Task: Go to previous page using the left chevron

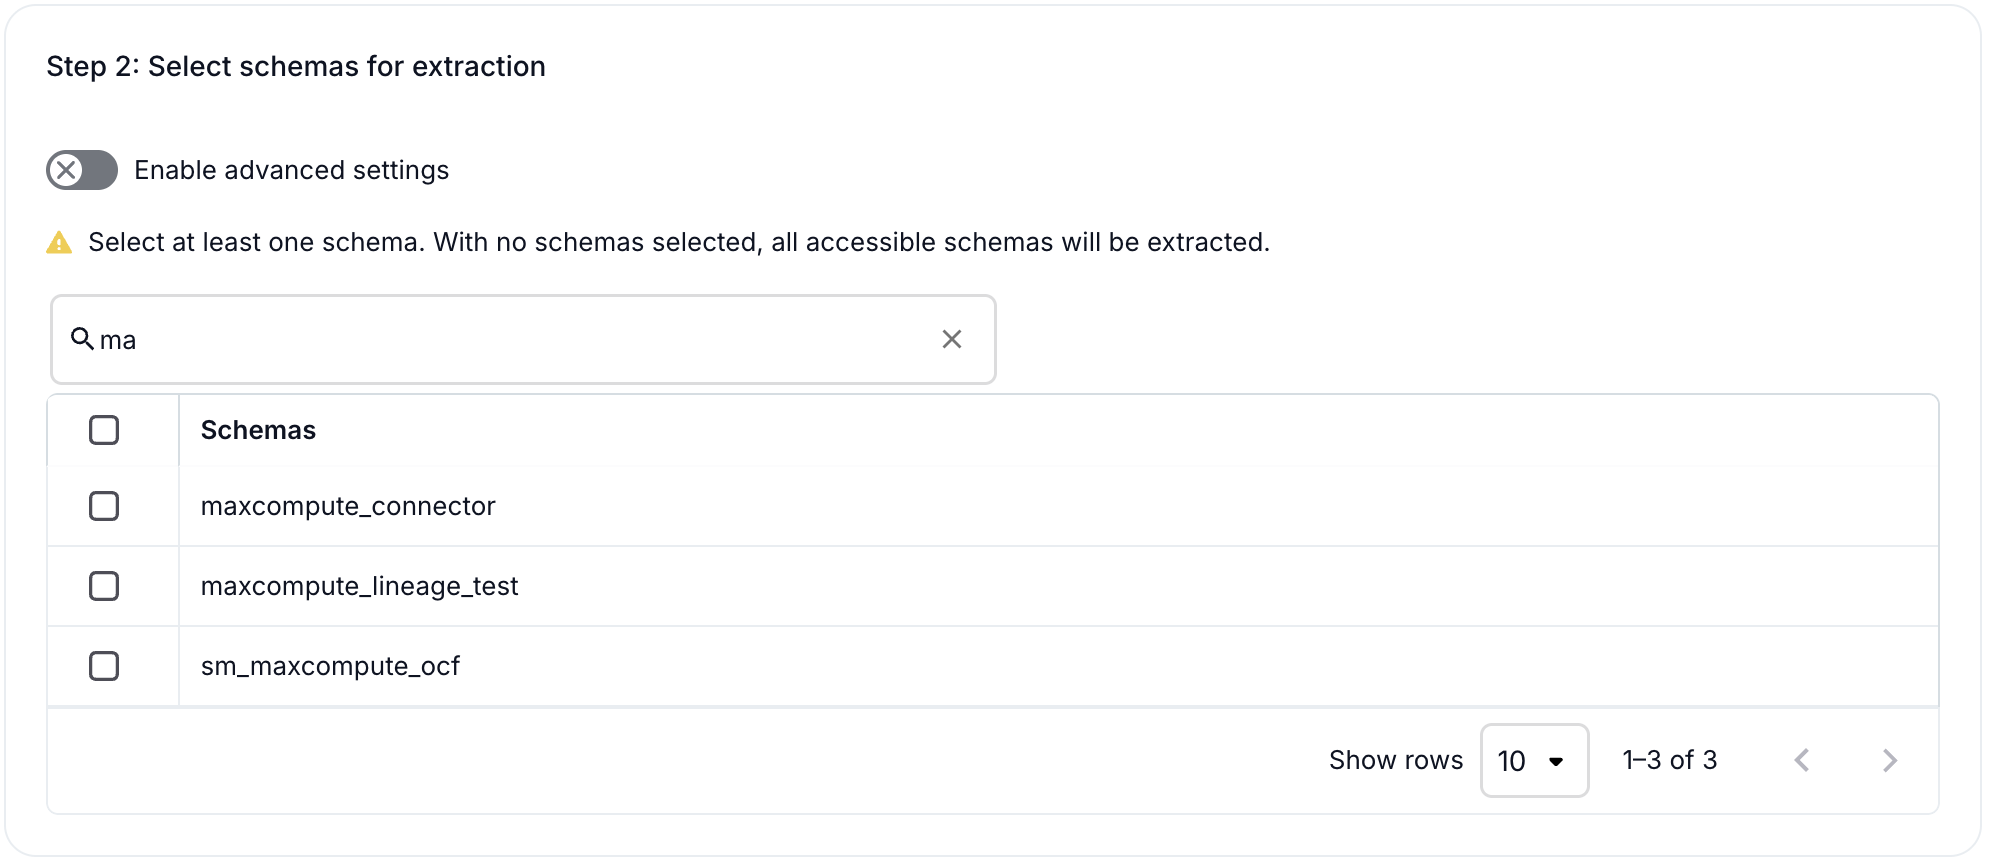Action: (x=1802, y=760)
